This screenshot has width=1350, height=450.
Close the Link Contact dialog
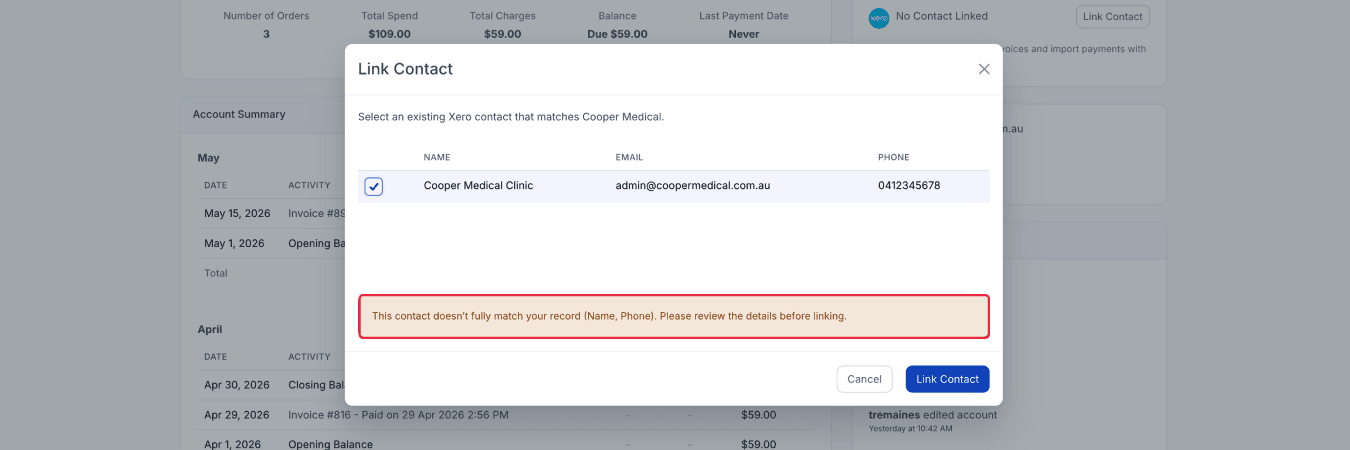click(x=984, y=69)
